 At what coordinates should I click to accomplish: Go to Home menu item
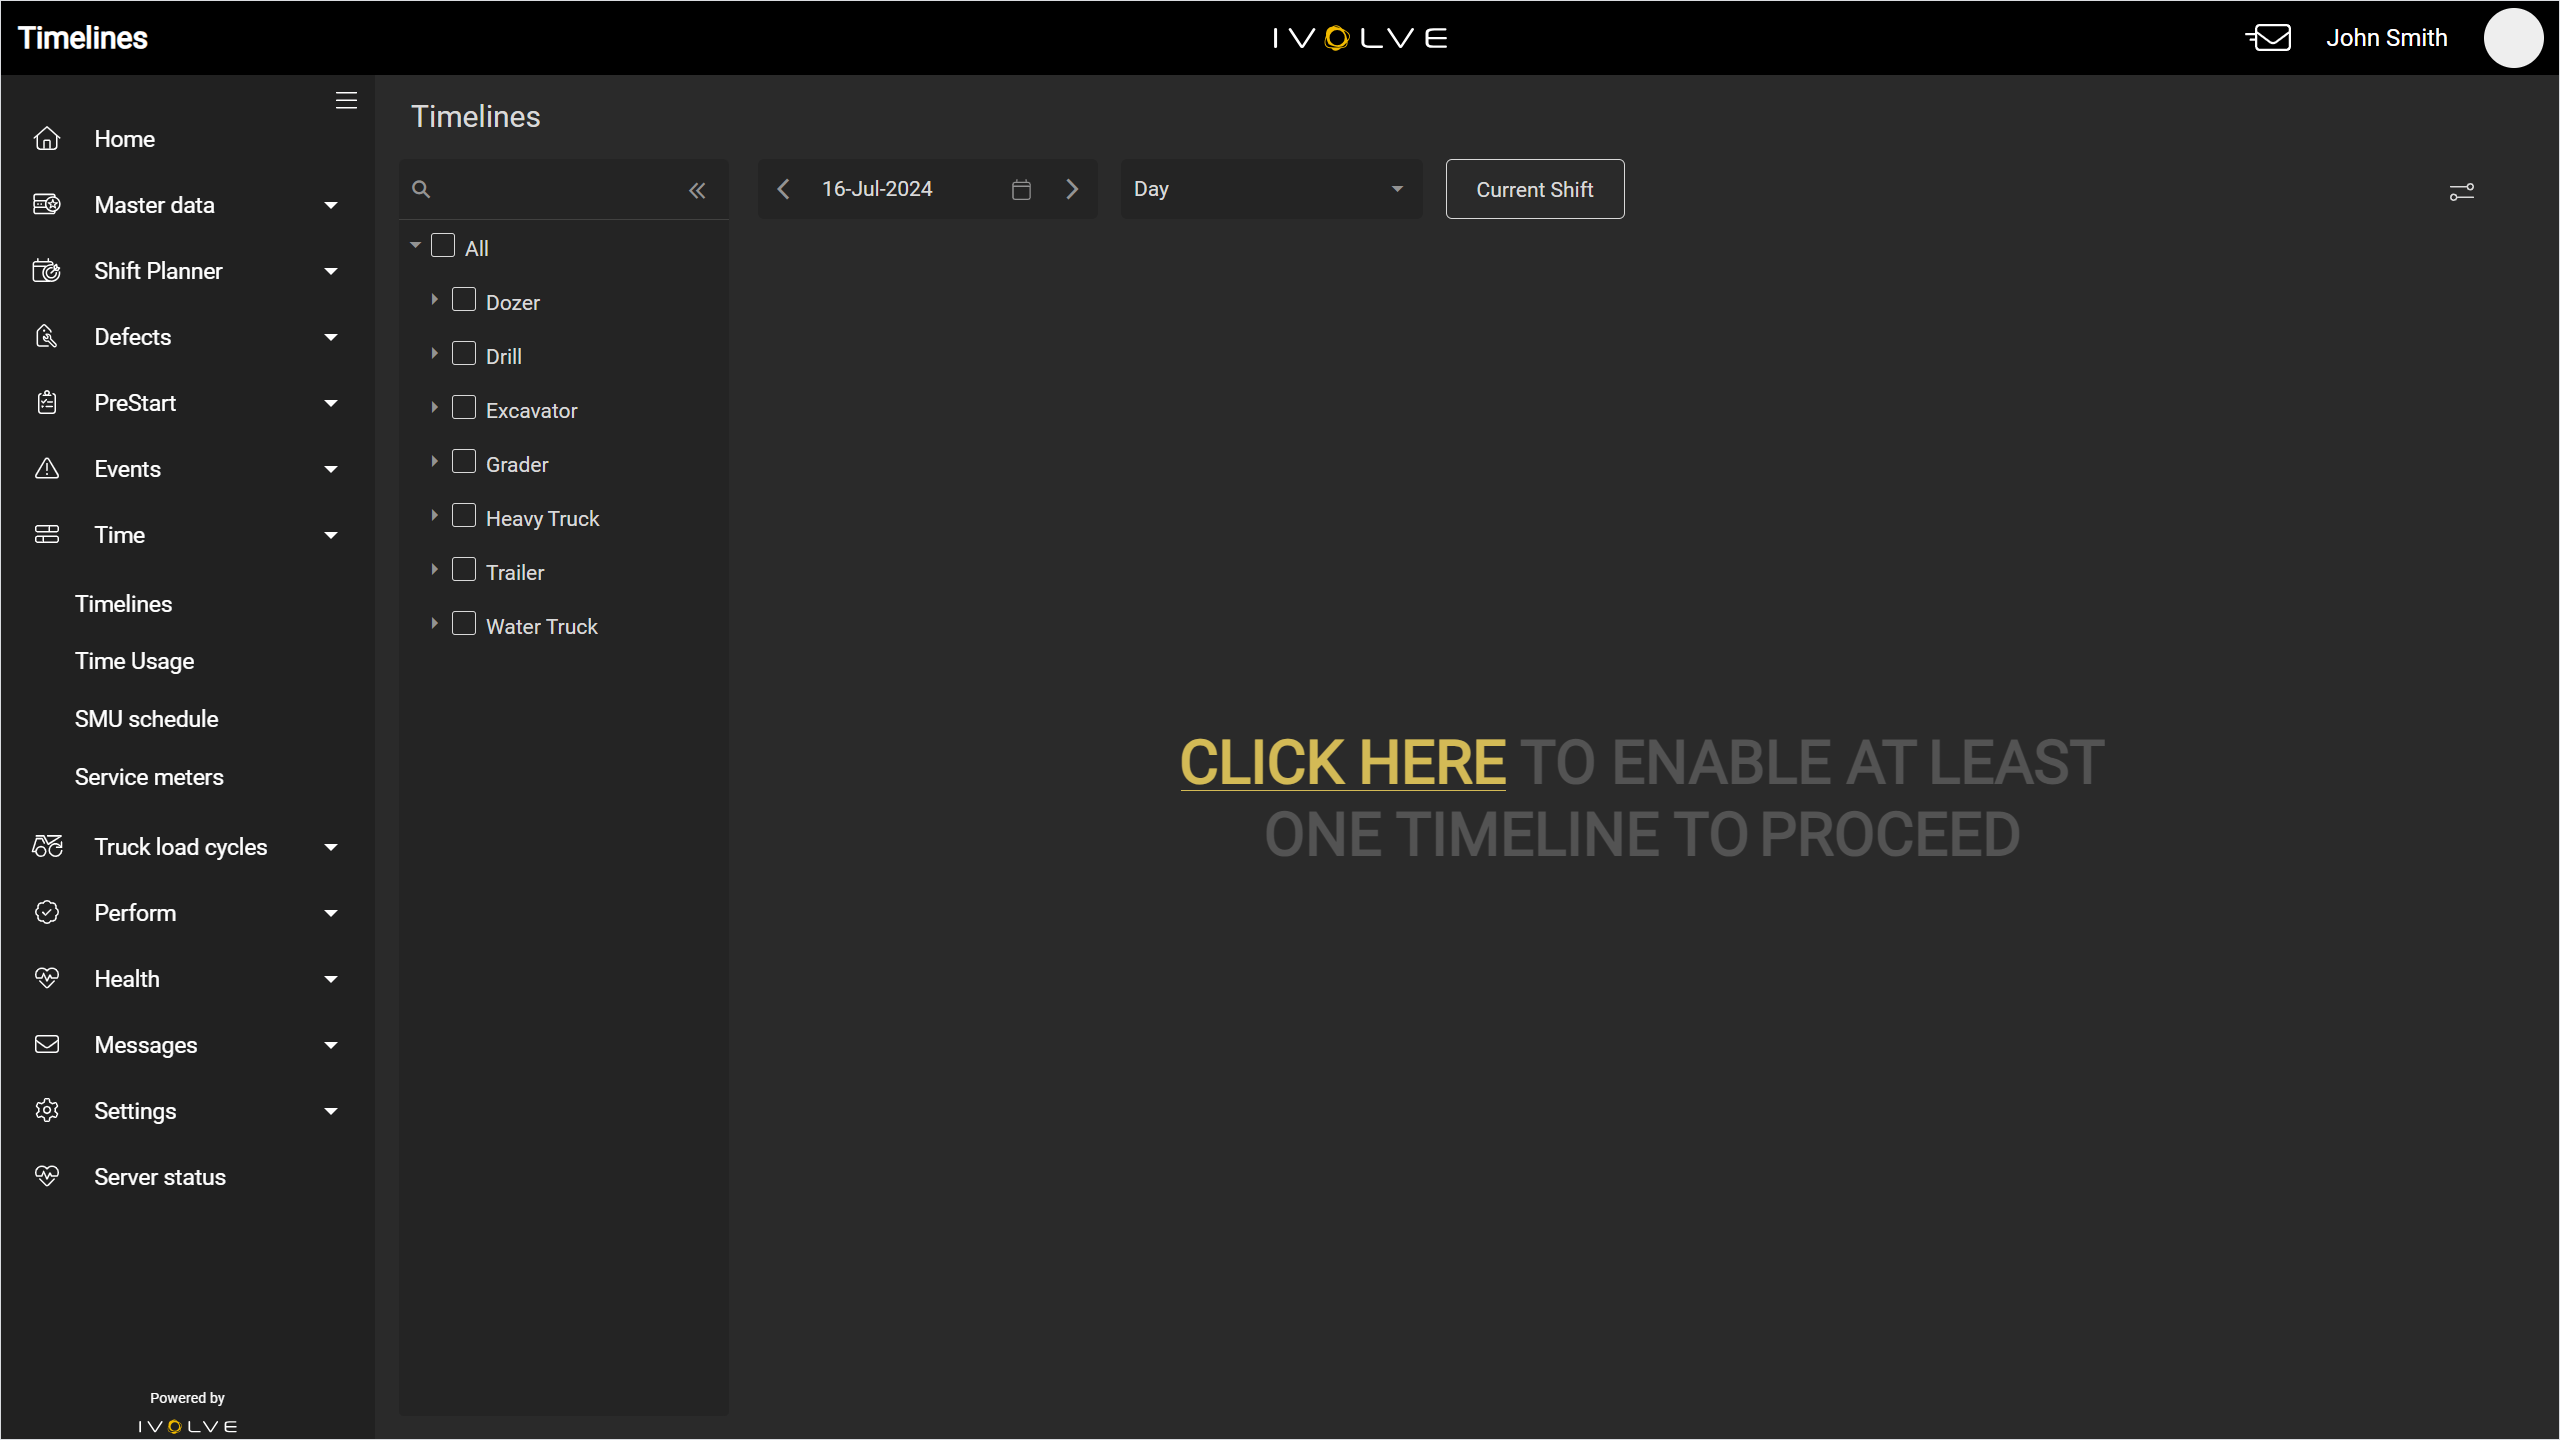click(125, 139)
